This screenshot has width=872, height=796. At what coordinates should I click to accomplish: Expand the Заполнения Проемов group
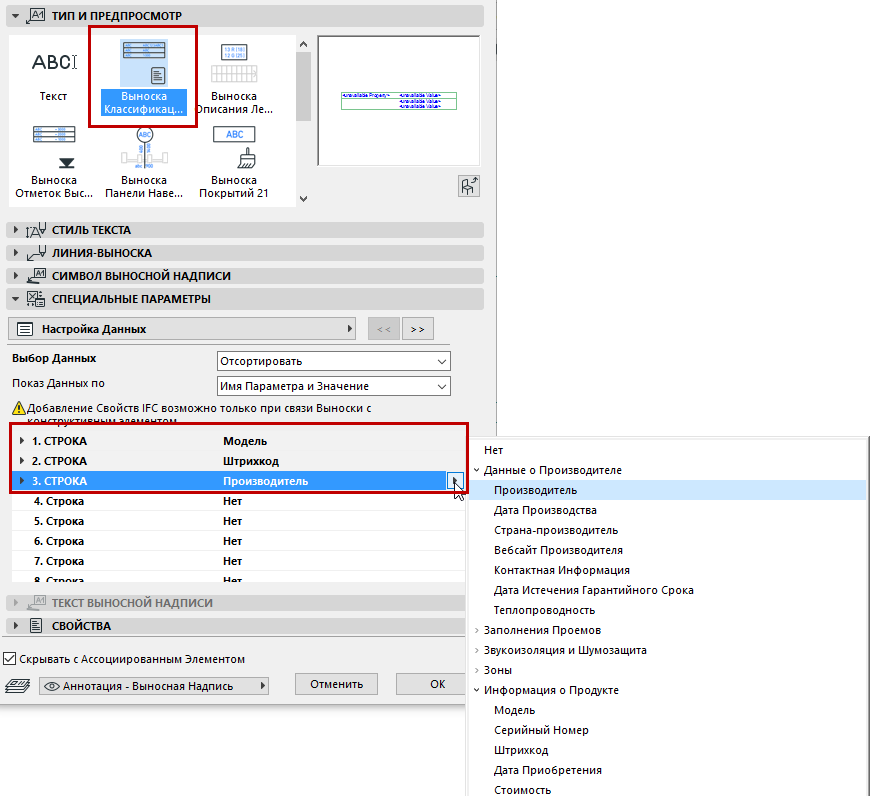(477, 630)
